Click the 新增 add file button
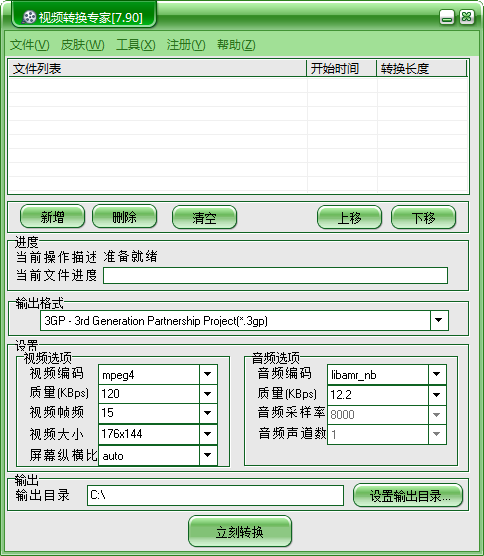Screen dimensions: 484x556 click(x=52, y=217)
